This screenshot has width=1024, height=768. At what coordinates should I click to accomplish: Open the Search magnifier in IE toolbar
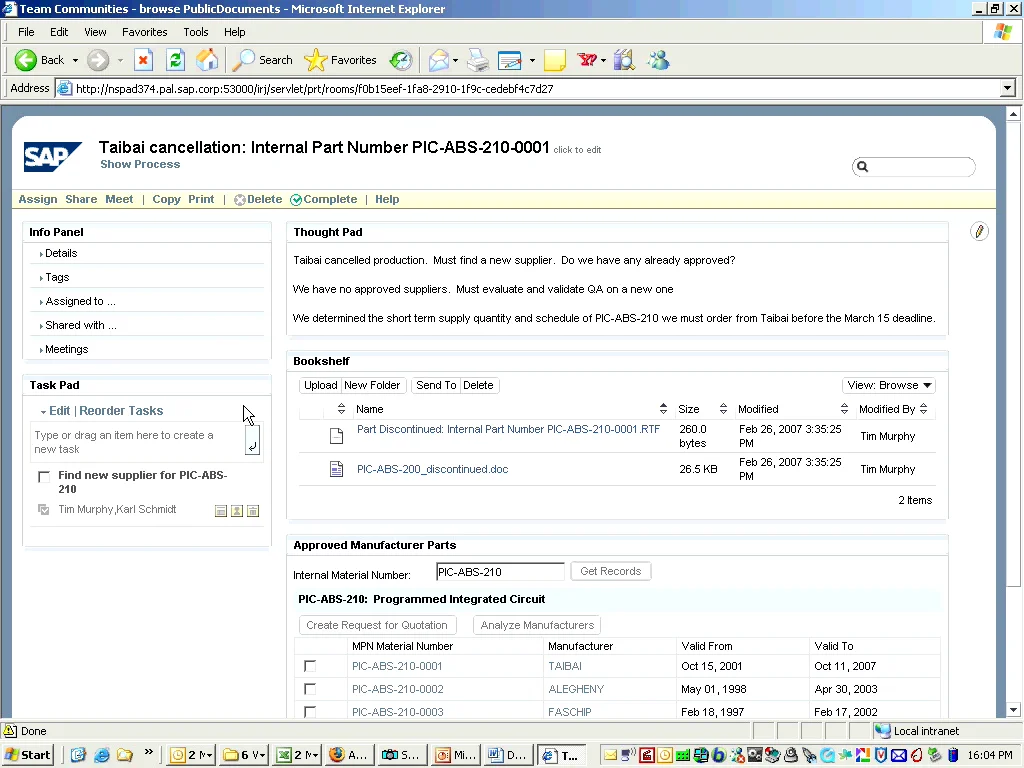(243, 60)
